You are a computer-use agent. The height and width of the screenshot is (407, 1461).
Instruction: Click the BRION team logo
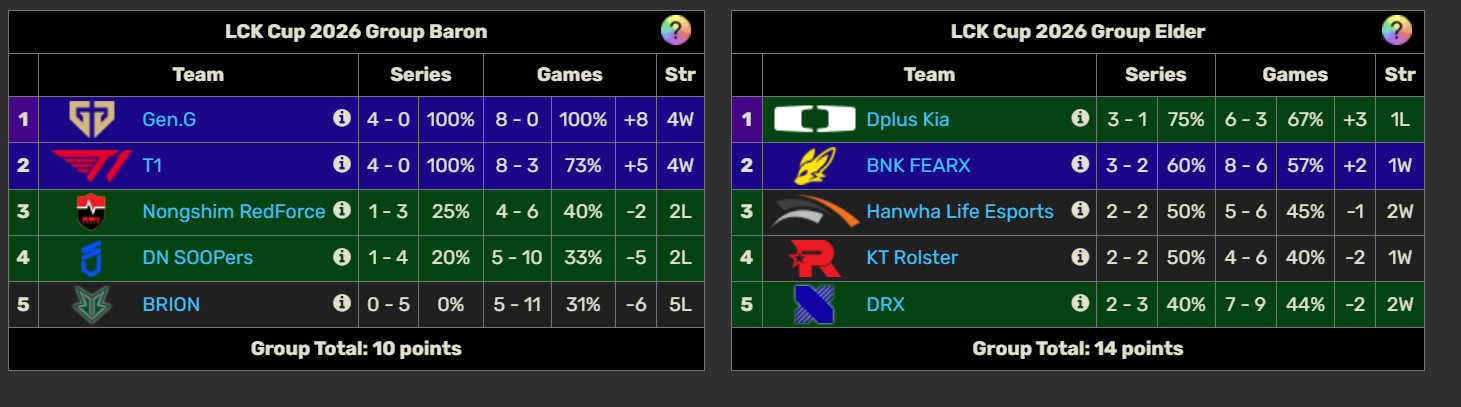click(92, 303)
